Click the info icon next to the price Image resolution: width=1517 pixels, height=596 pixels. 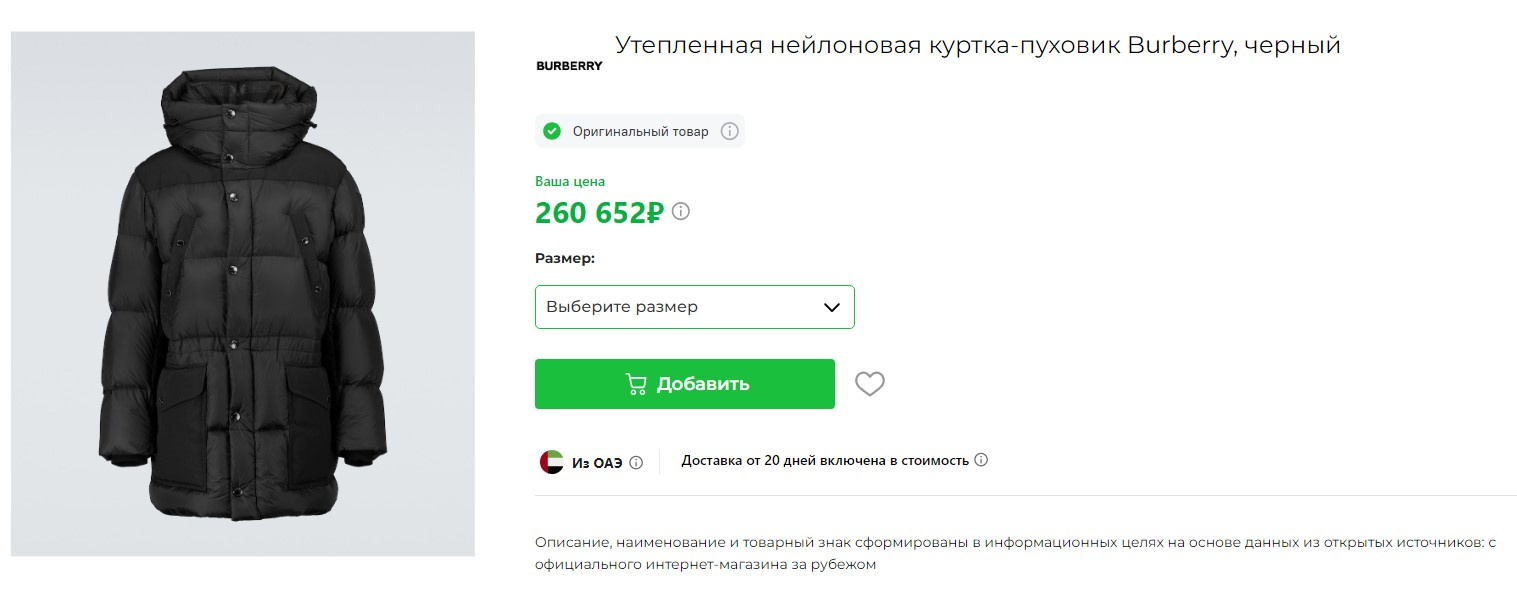coord(681,212)
